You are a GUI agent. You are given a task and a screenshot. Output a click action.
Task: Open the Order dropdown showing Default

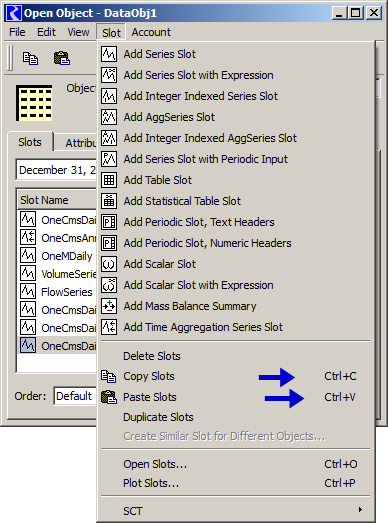(x=75, y=396)
